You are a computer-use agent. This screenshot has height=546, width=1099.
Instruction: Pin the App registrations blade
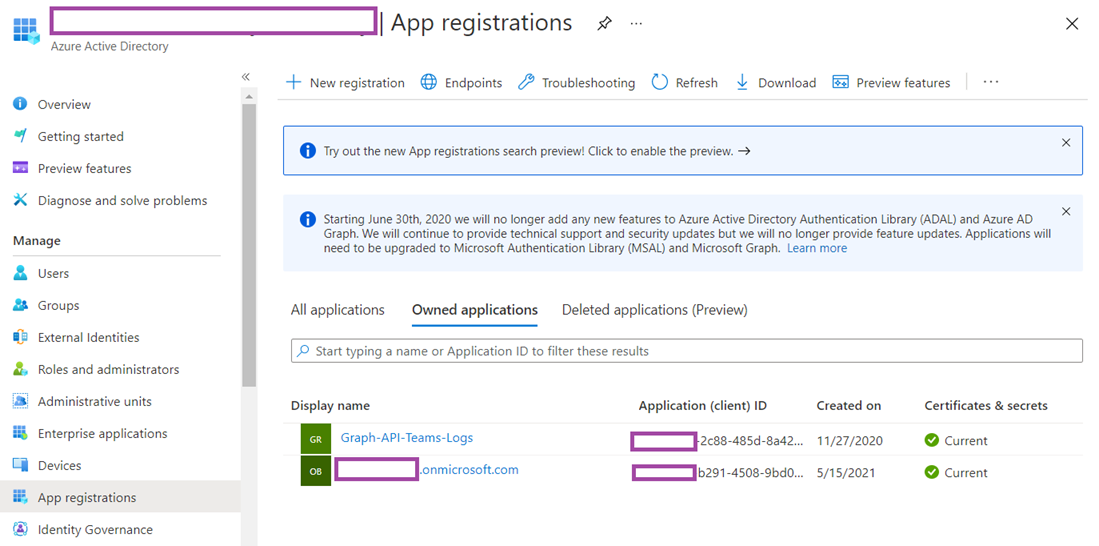603,23
